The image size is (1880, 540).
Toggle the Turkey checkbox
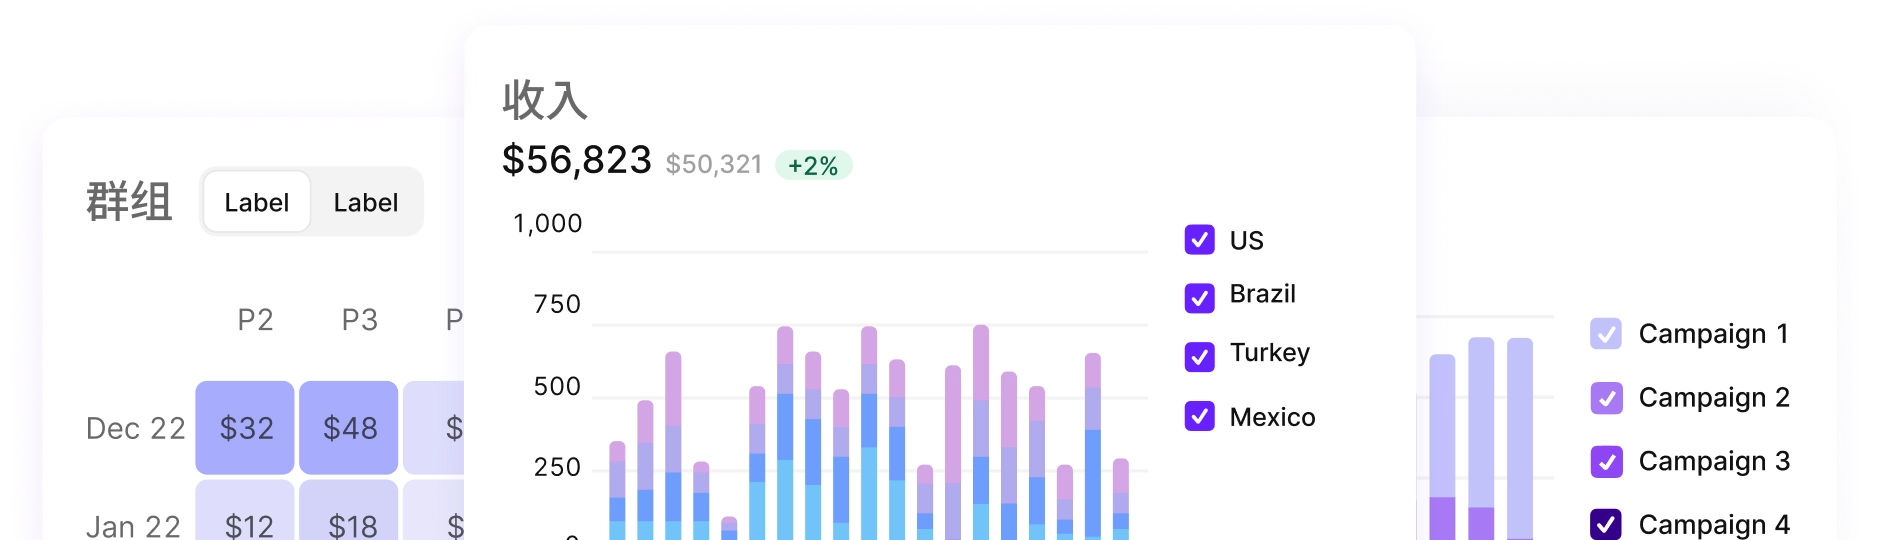point(1199,357)
